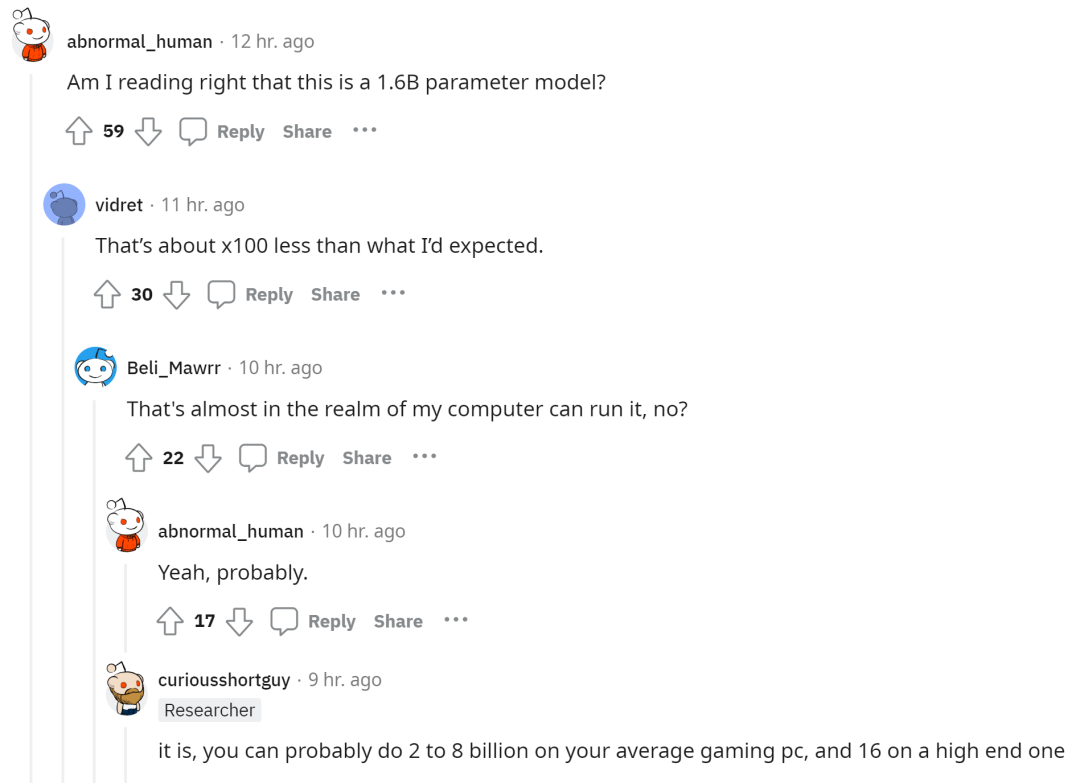The height and width of the screenshot is (783, 1080).
Task: Share the 'Yeah, probably.' comment
Action: pos(398,621)
